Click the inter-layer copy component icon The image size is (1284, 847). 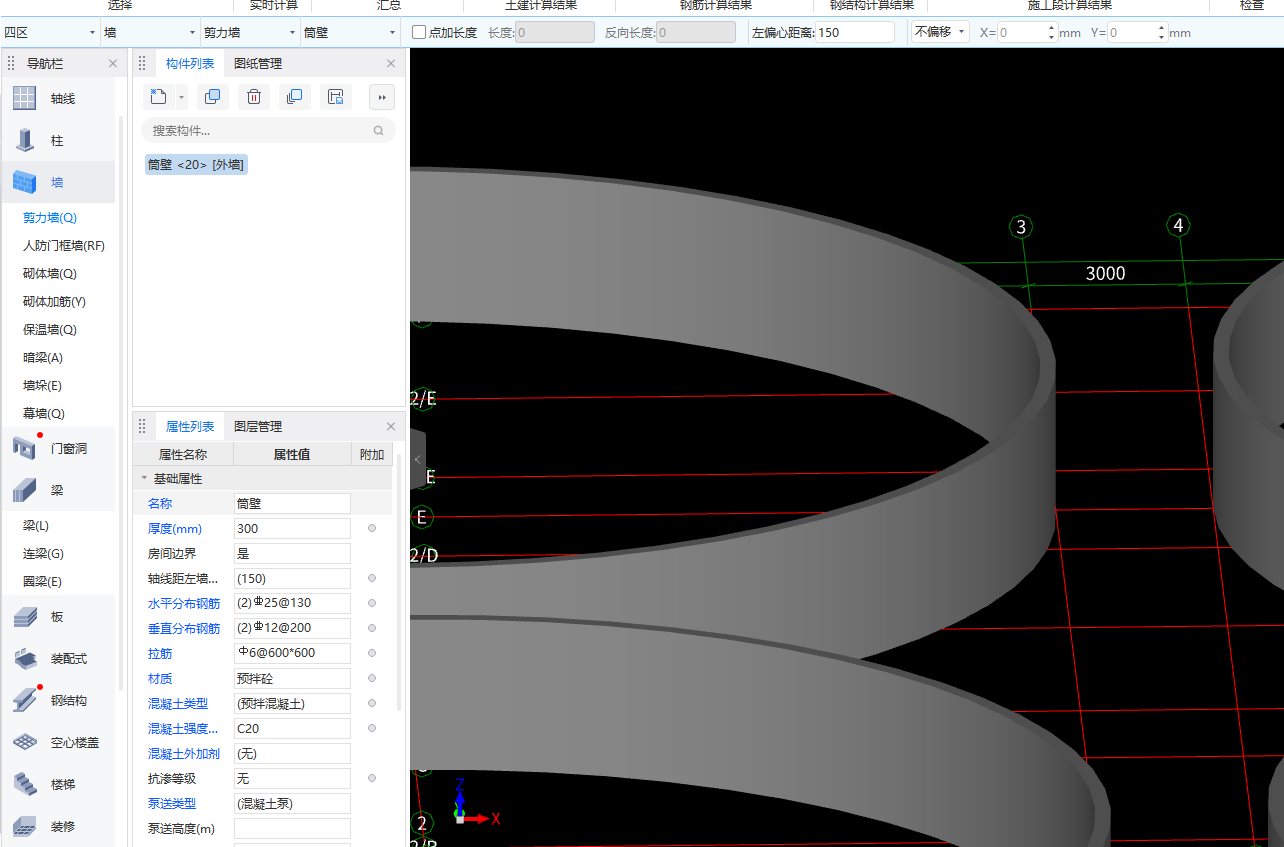(294, 97)
